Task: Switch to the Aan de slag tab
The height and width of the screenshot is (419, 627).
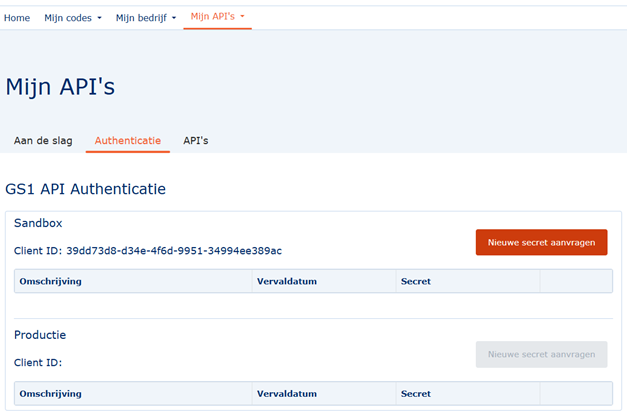Action: pos(43,141)
